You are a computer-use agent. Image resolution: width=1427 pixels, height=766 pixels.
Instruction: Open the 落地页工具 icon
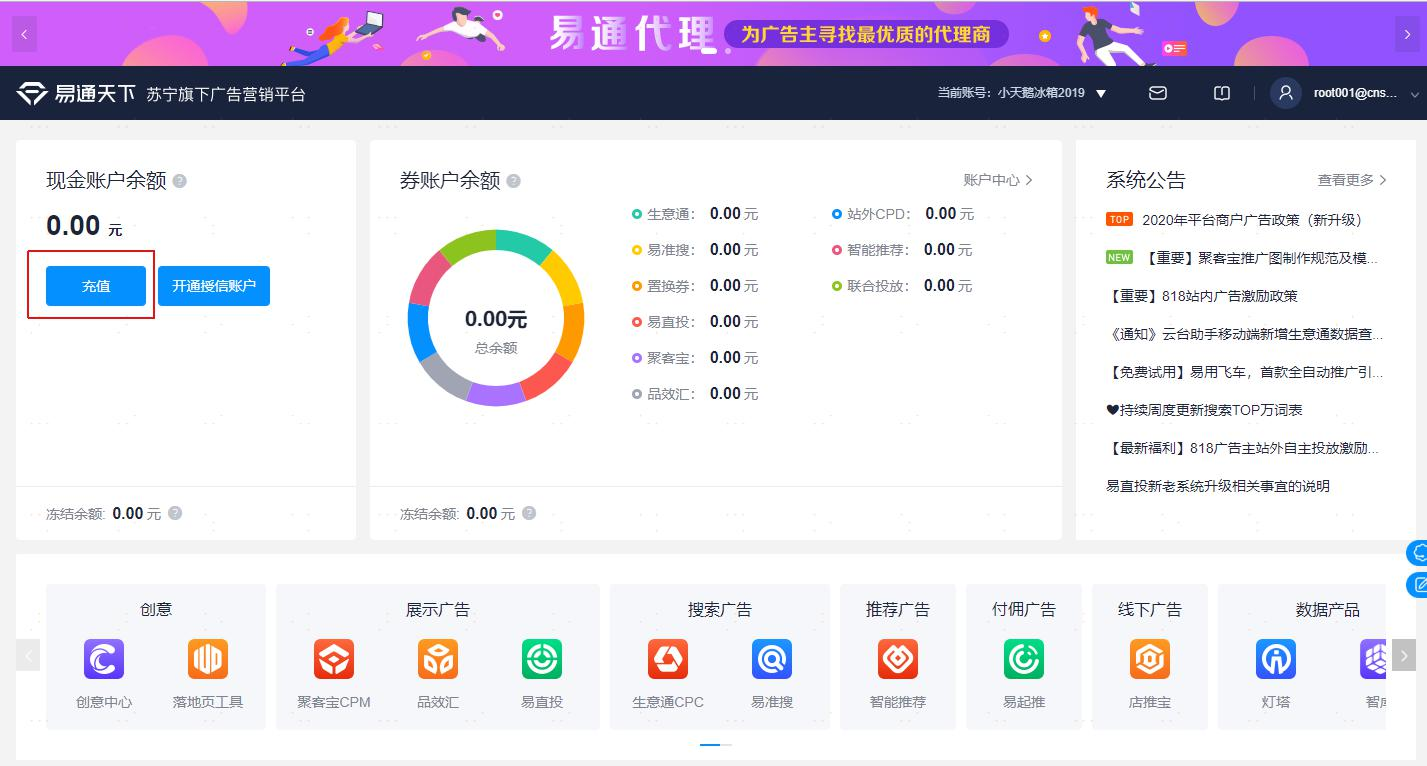tap(208, 660)
